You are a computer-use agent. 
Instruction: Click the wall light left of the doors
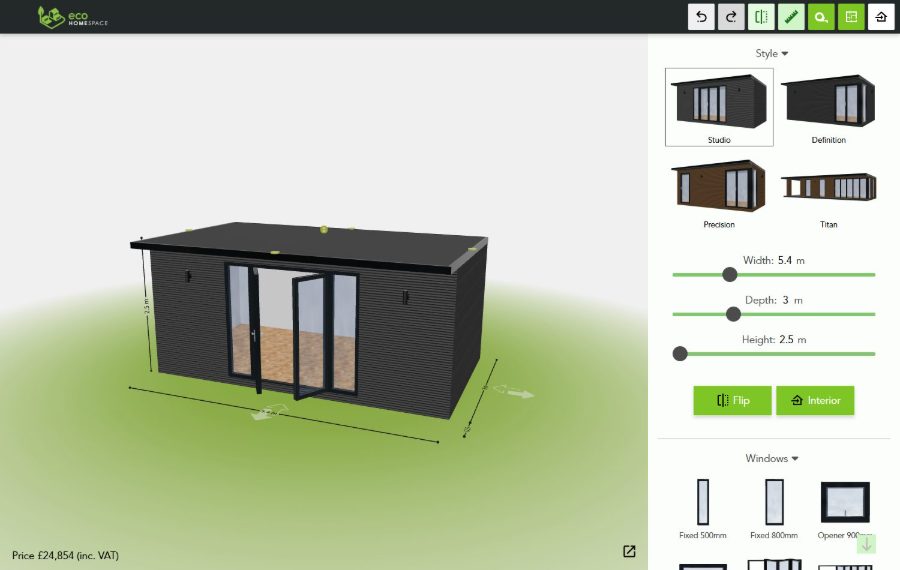point(188,276)
